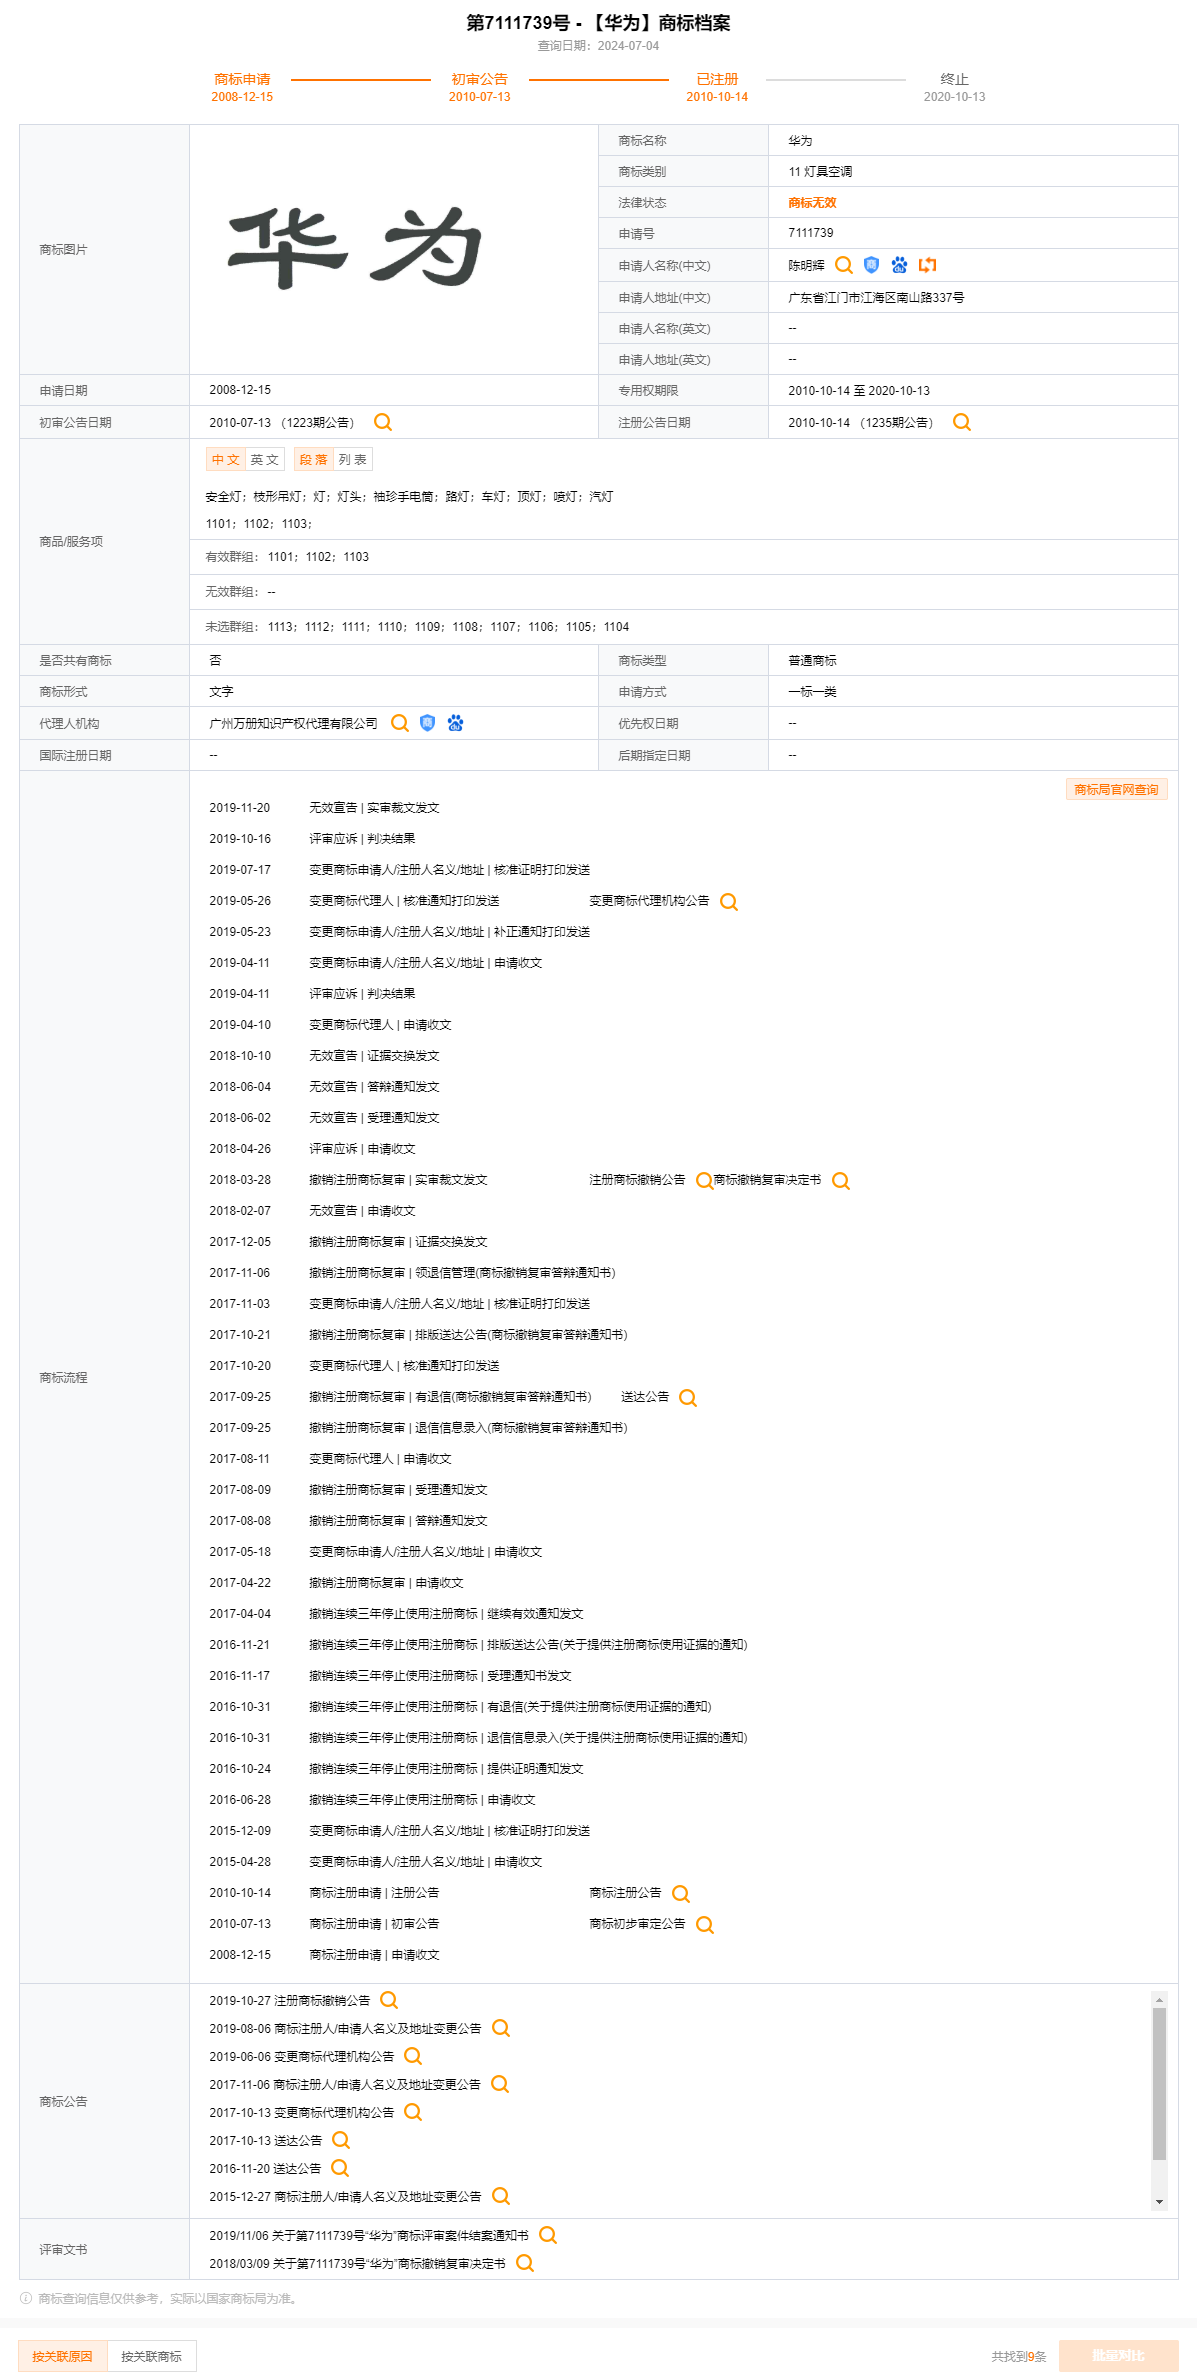Click the 2017-04-04 继续有效通知发文 row

click(396, 1614)
